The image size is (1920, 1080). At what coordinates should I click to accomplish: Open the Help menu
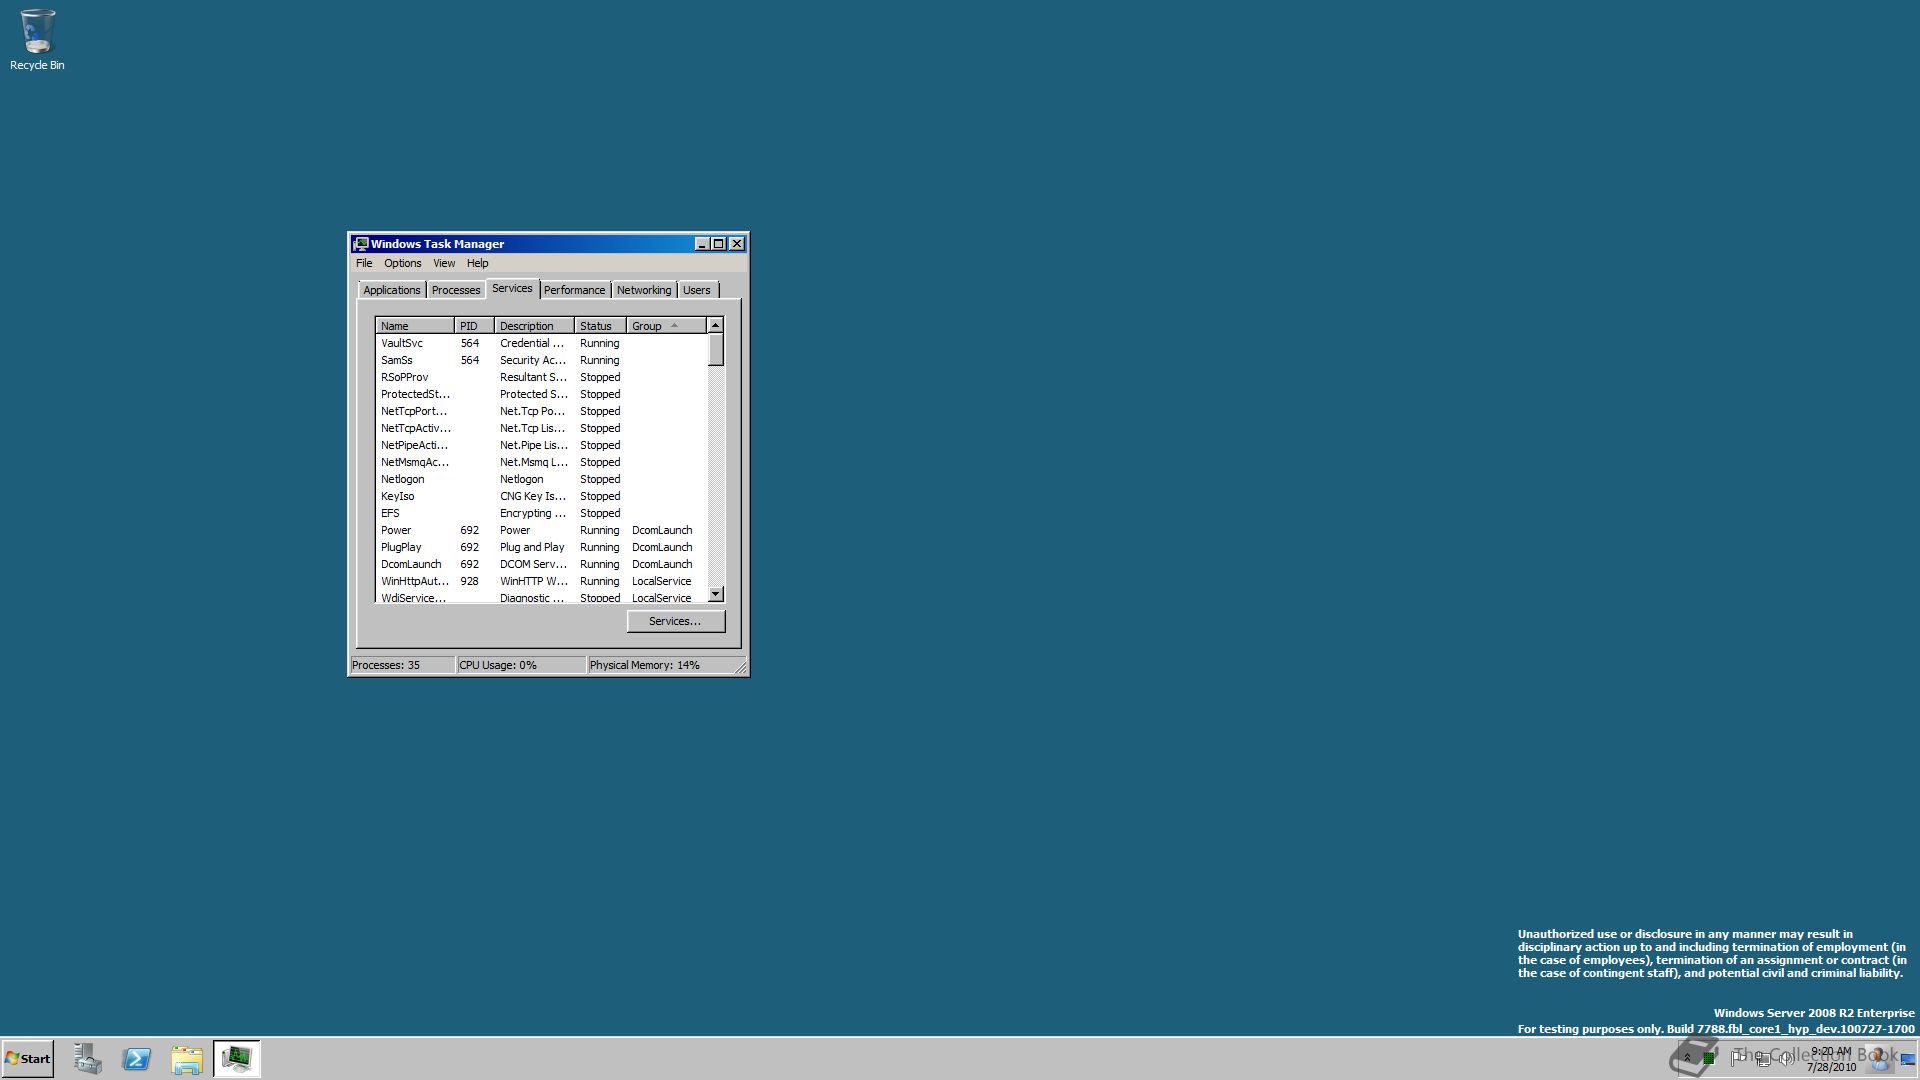tap(478, 263)
